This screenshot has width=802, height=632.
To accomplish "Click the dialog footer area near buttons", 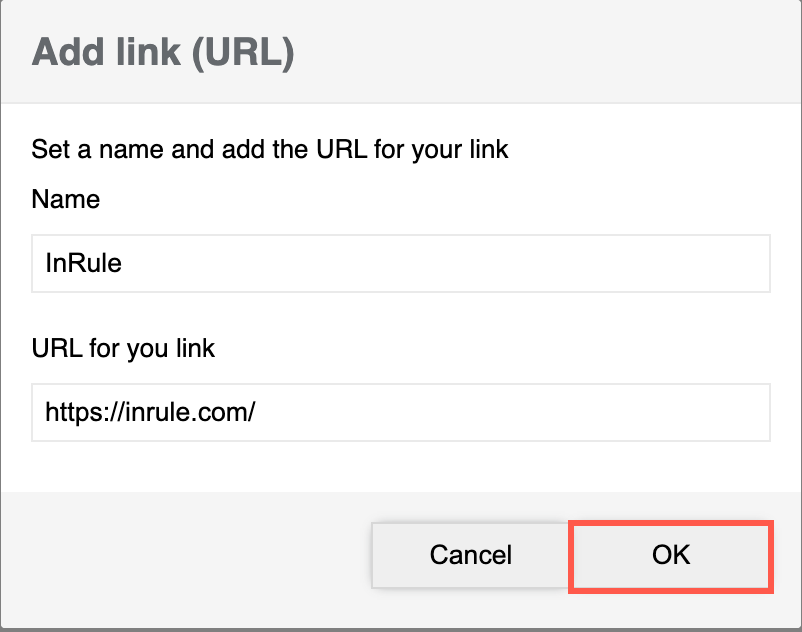I will [200, 556].
